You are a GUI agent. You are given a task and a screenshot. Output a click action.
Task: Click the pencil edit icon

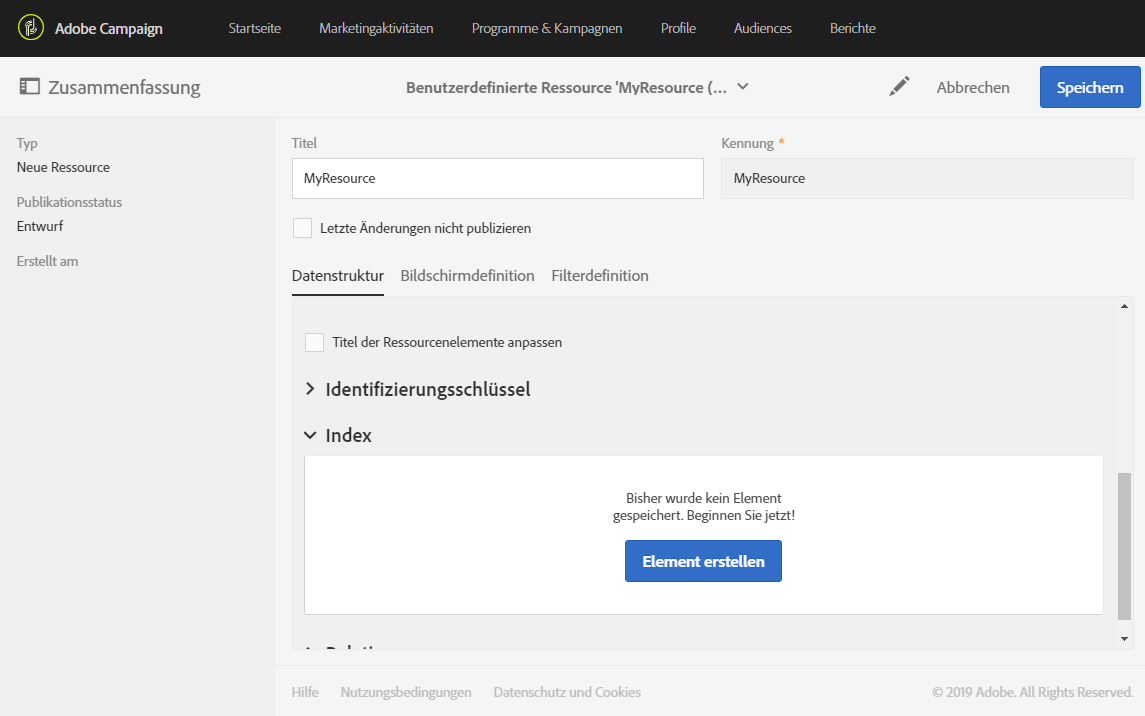[x=899, y=87]
